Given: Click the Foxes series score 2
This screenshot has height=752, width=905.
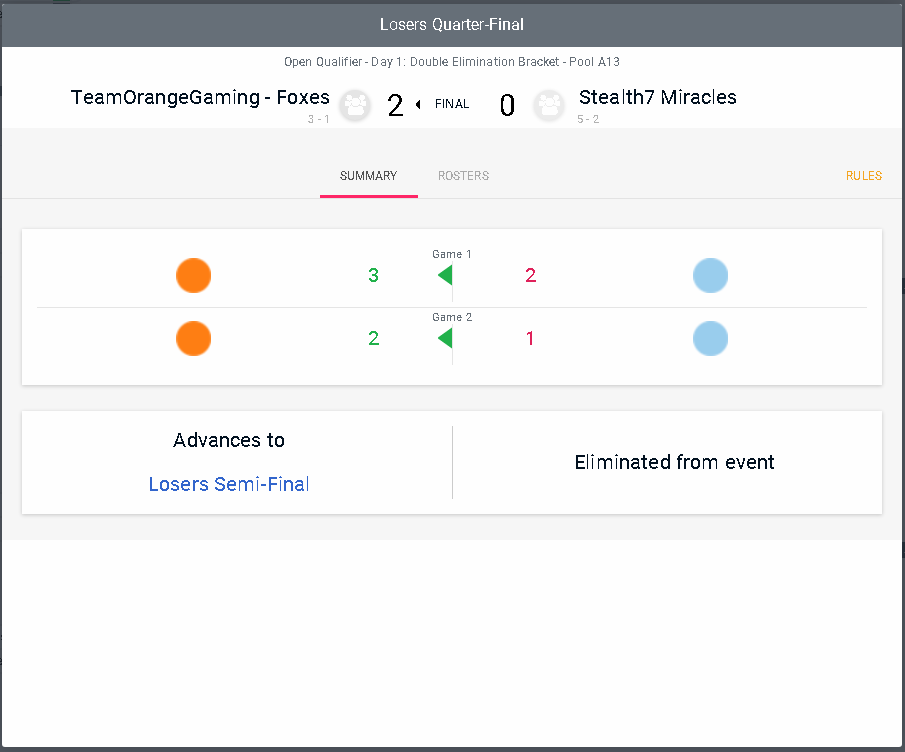Looking at the screenshot, I should click(395, 106).
